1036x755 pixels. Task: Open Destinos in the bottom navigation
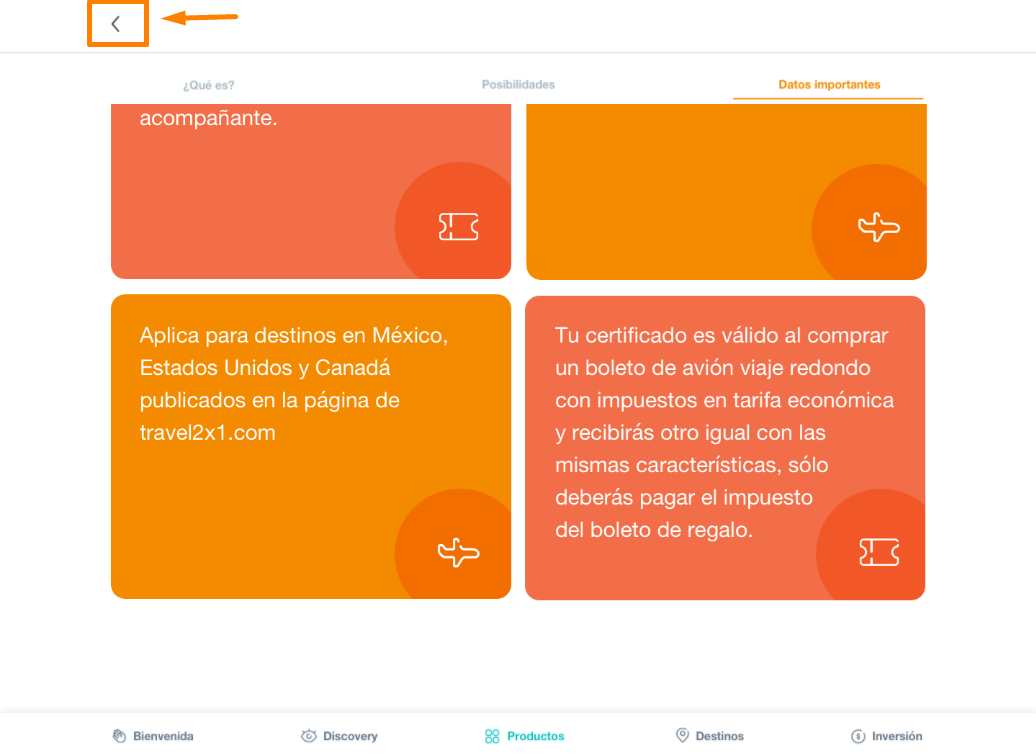pyautogui.click(x=710, y=736)
